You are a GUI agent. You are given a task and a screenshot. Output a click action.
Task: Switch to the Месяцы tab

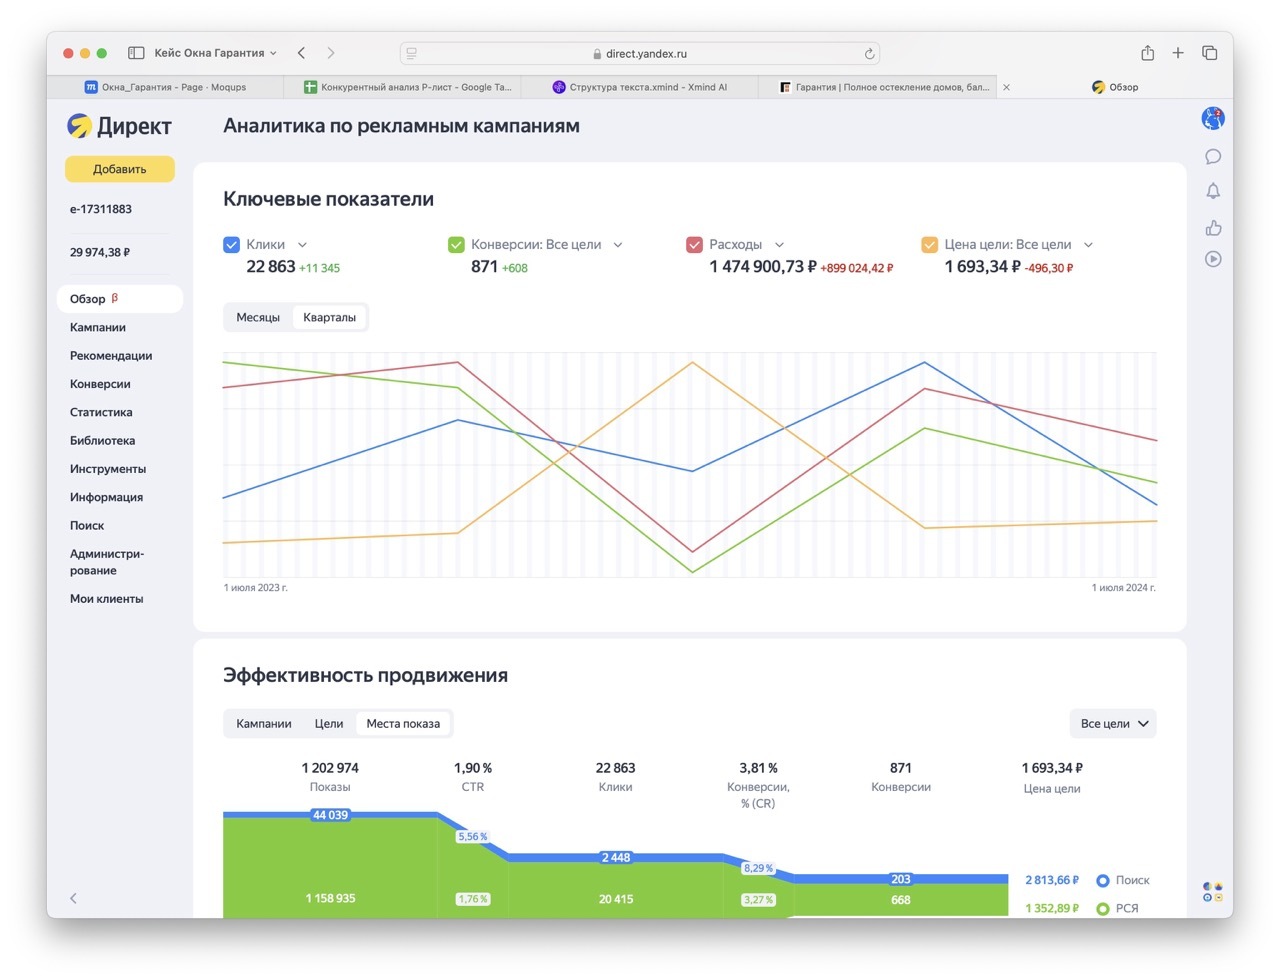click(x=258, y=317)
